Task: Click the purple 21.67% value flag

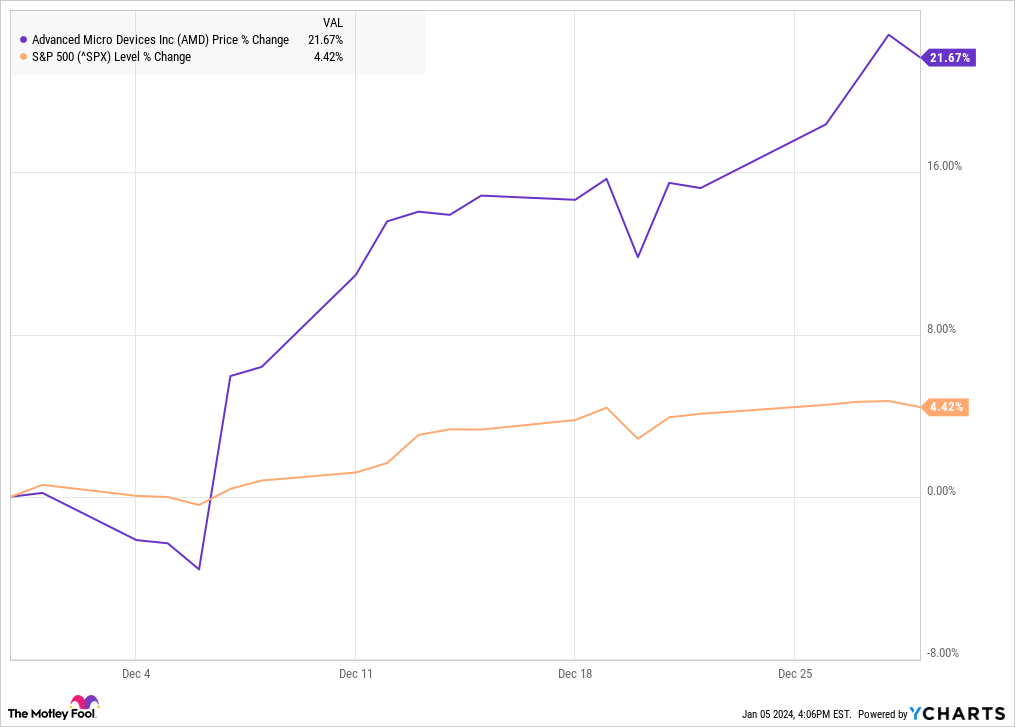Action: [x=948, y=58]
